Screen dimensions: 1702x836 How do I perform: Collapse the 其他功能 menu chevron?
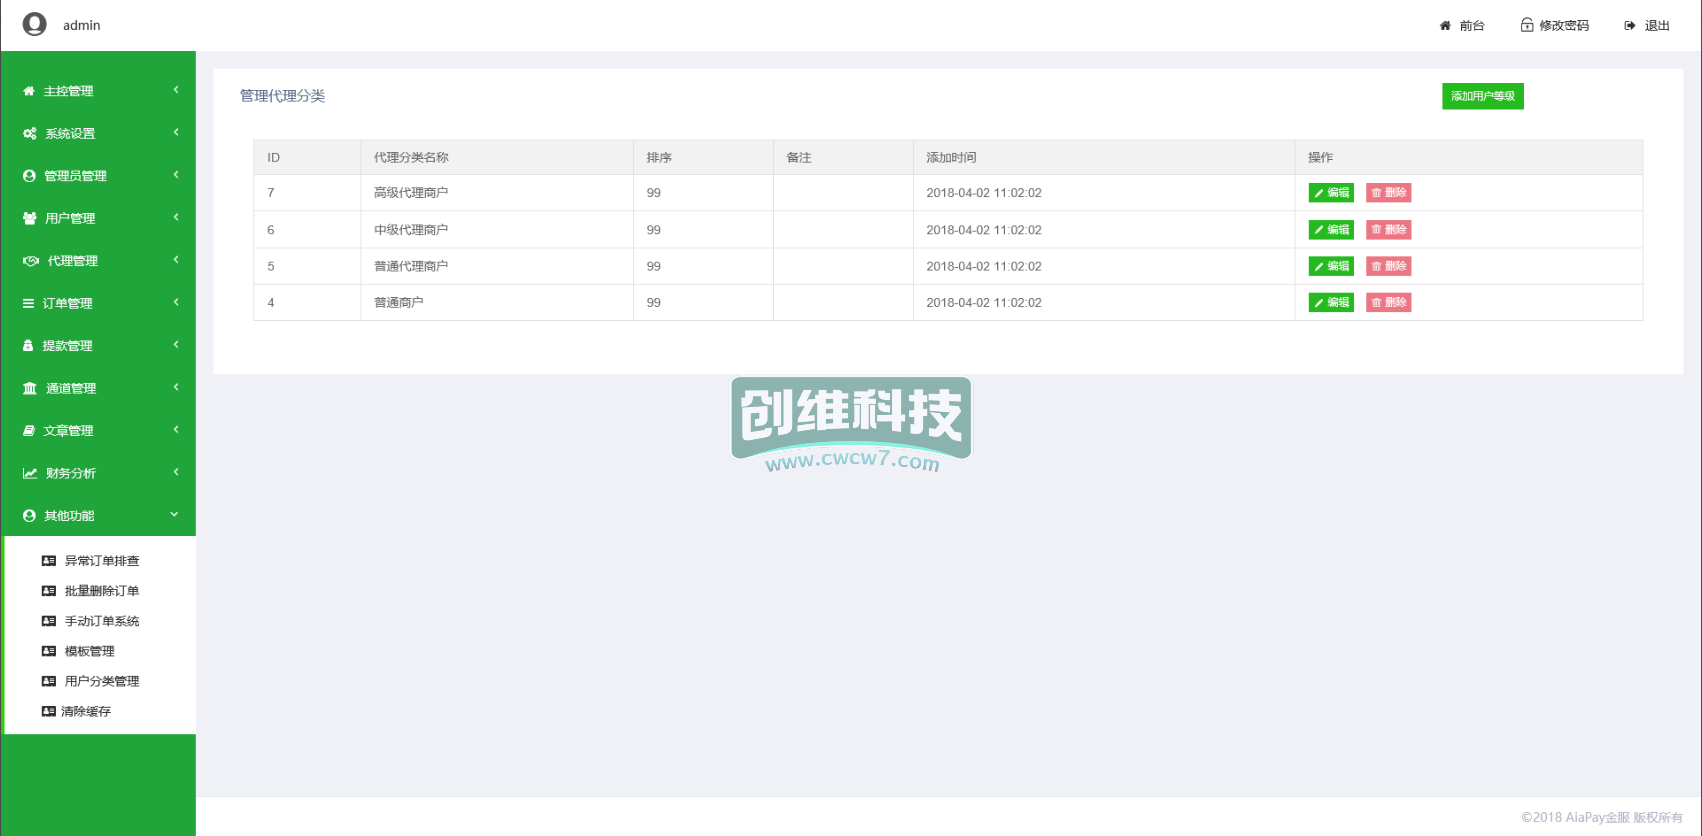coord(175,515)
